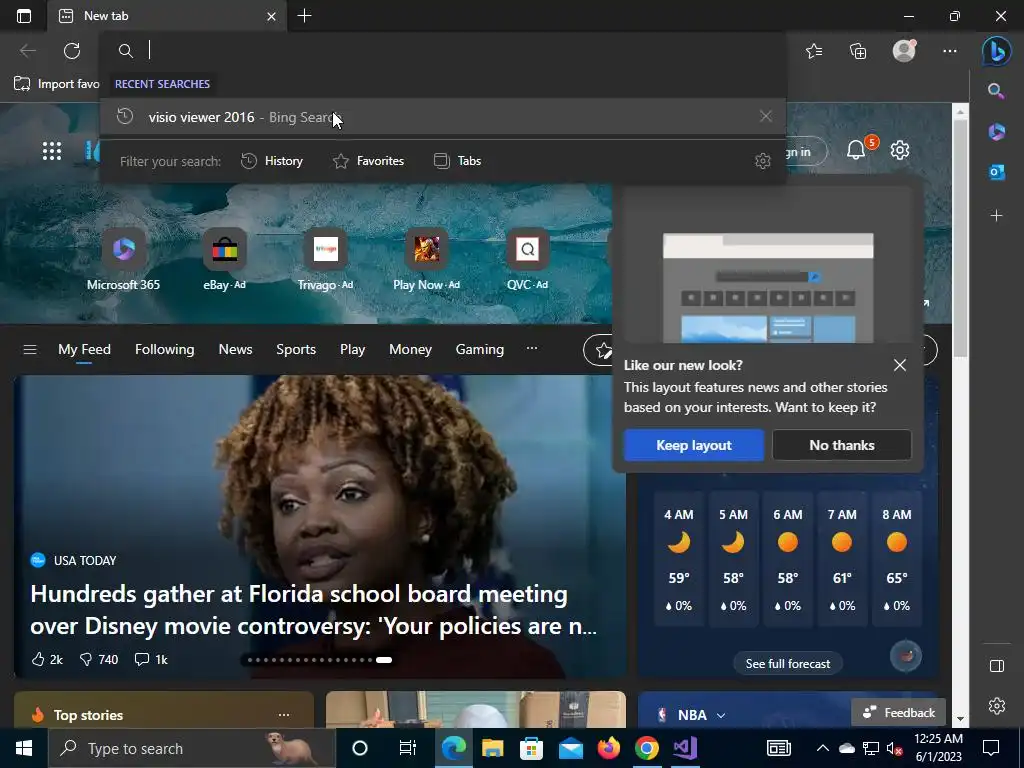
Task: Filter search by Favorites
Action: coord(368,161)
